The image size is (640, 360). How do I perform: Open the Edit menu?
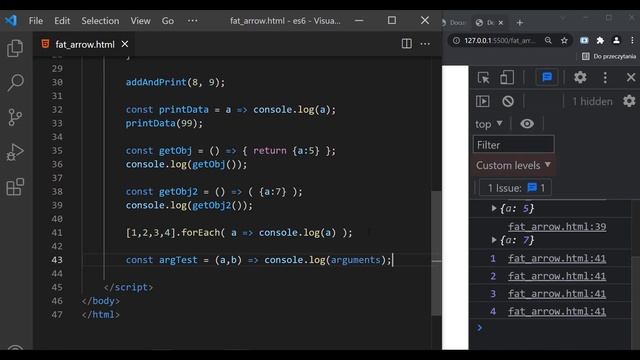point(62,21)
